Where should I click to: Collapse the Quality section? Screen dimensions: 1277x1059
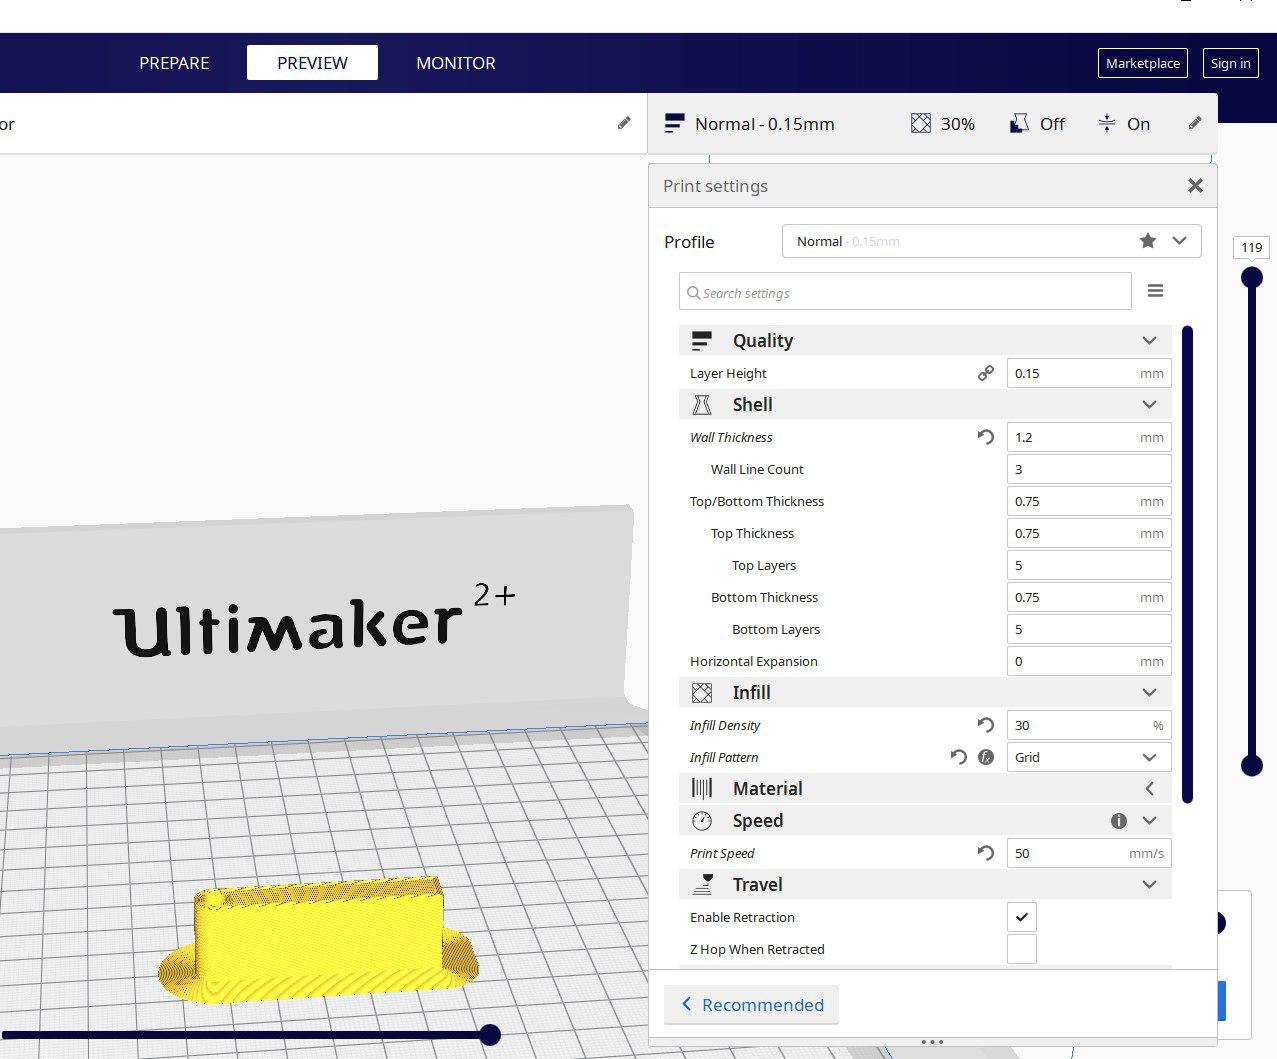(x=1149, y=341)
